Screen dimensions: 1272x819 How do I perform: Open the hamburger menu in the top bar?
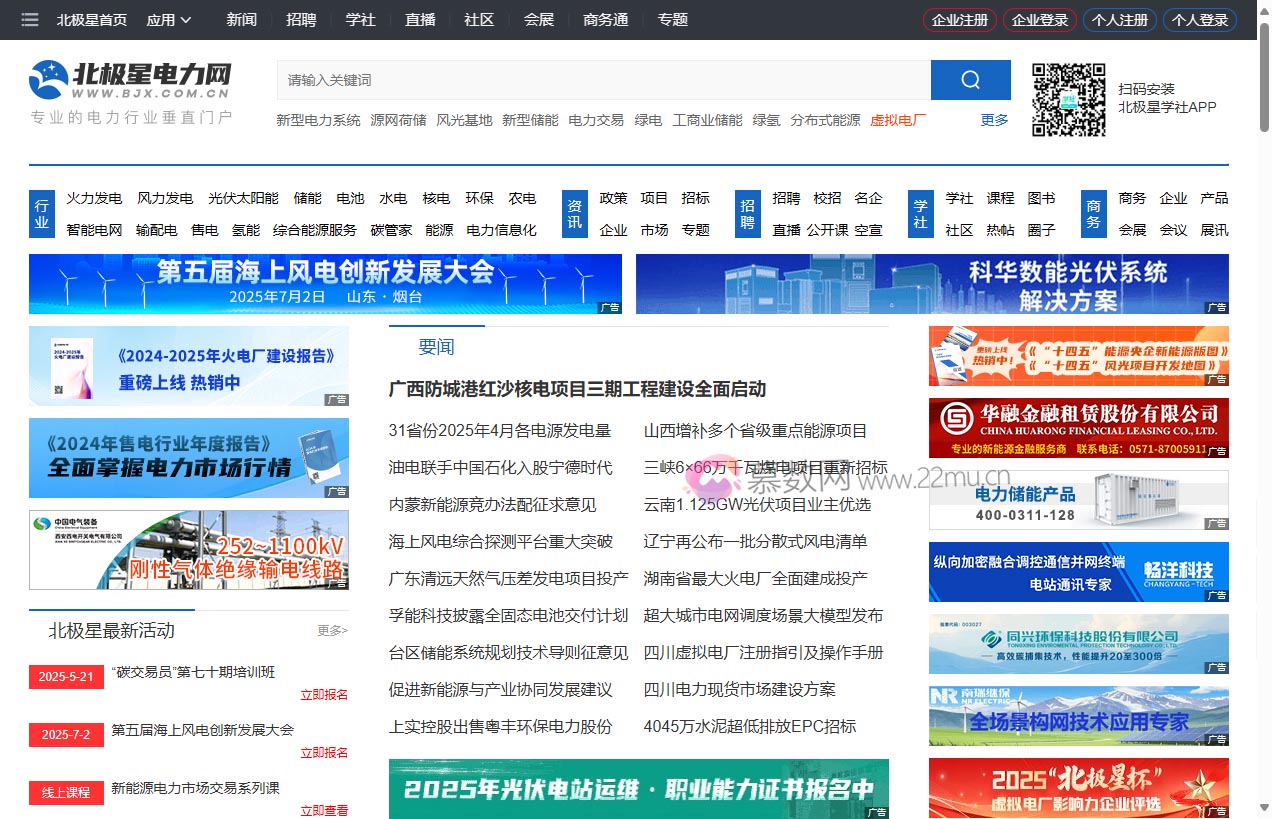click(x=29, y=19)
